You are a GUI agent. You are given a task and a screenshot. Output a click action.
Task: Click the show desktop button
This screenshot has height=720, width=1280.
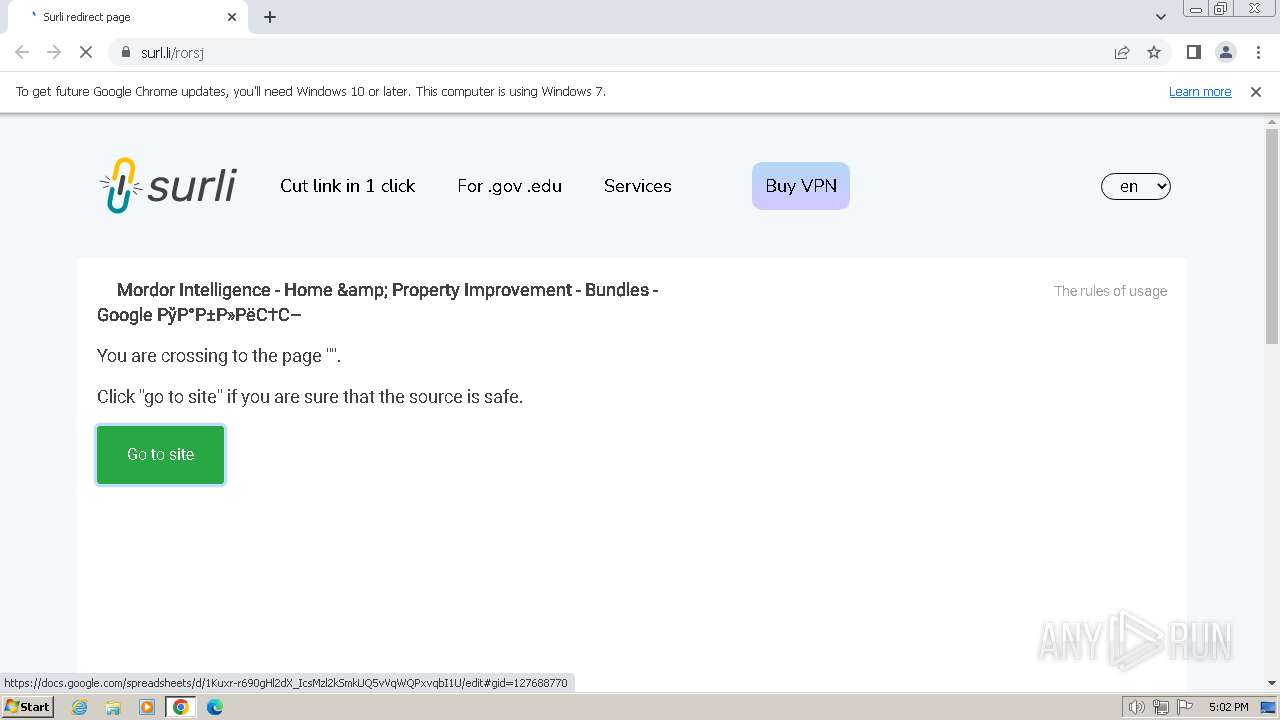[x=1270, y=707]
